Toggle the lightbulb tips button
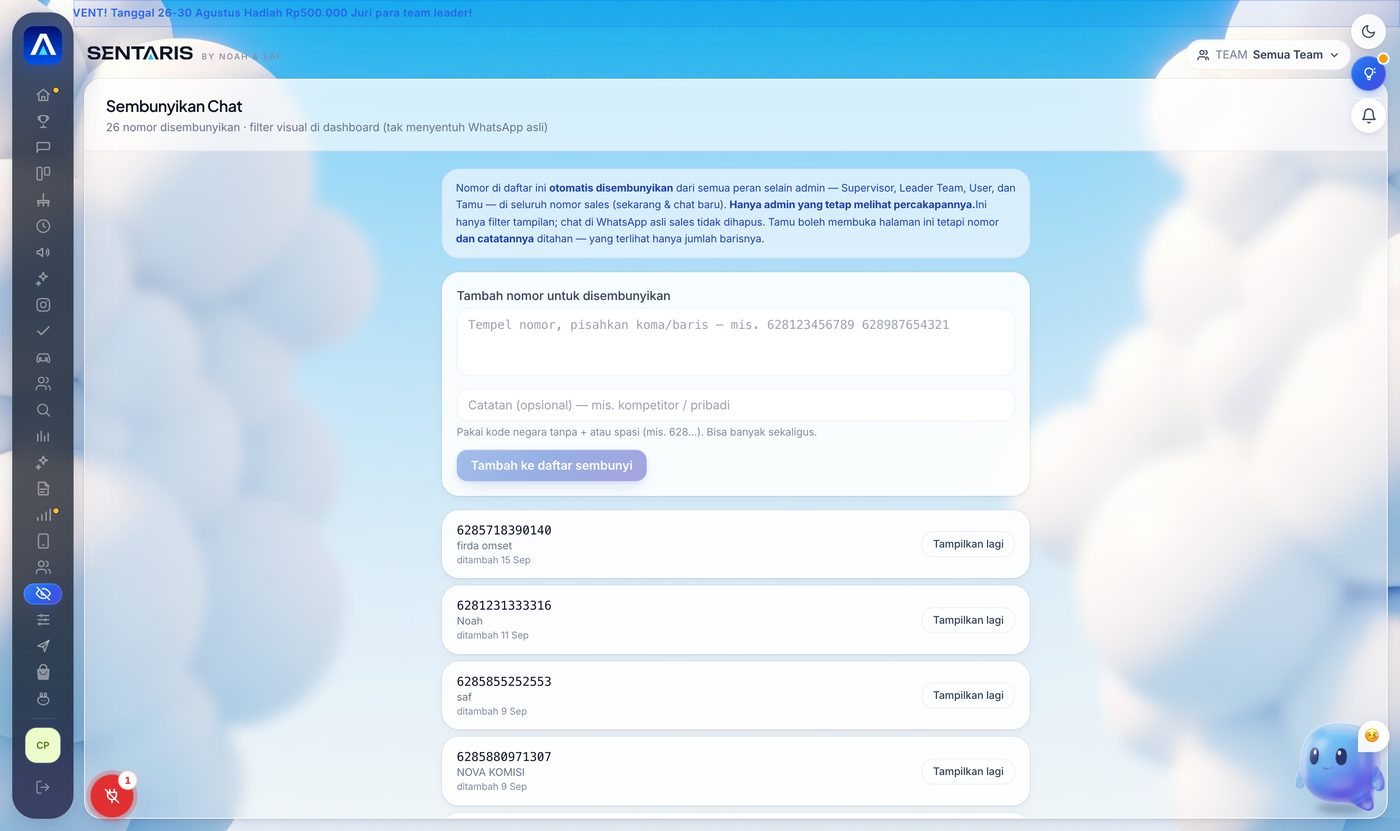This screenshot has height=831, width=1400. (x=1369, y=73)
